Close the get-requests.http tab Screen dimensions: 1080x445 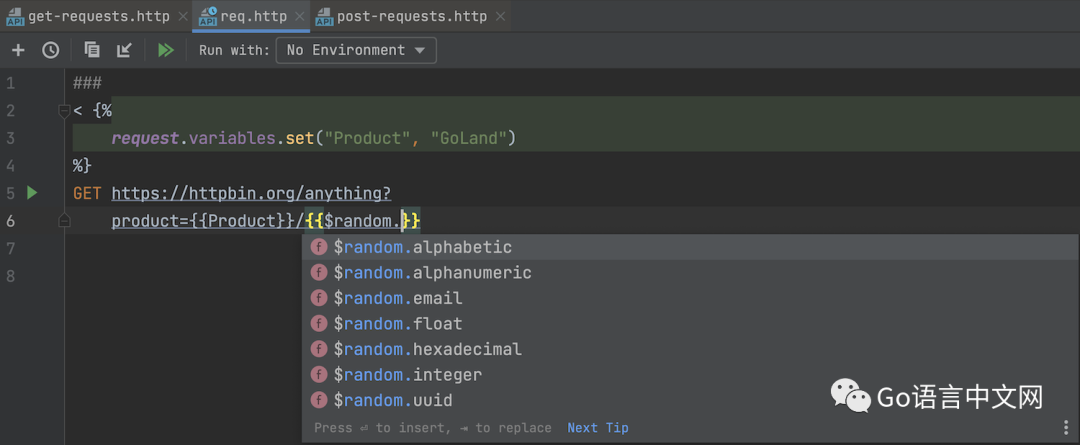tap(181, 17)
